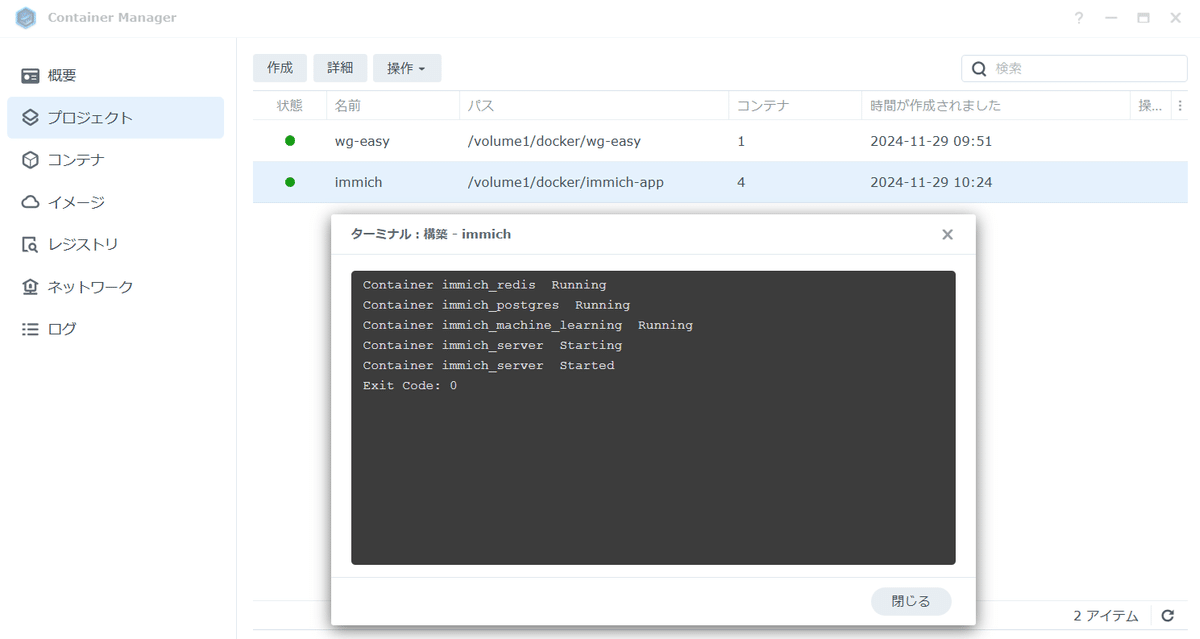Image resolution: width=1200 pixels, height=639 pixels.
Task: Sort by 名前 column header
Action: tap(393, 105)
